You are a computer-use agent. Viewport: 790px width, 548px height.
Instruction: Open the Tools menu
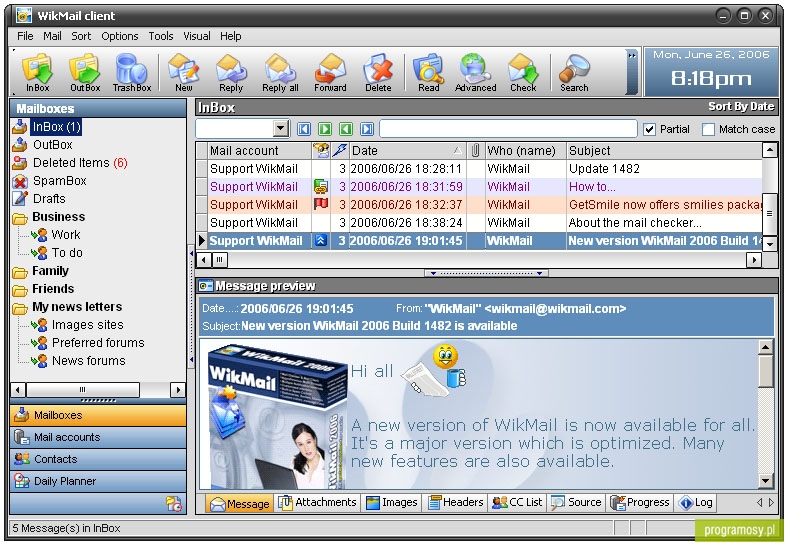pos(161,36)
